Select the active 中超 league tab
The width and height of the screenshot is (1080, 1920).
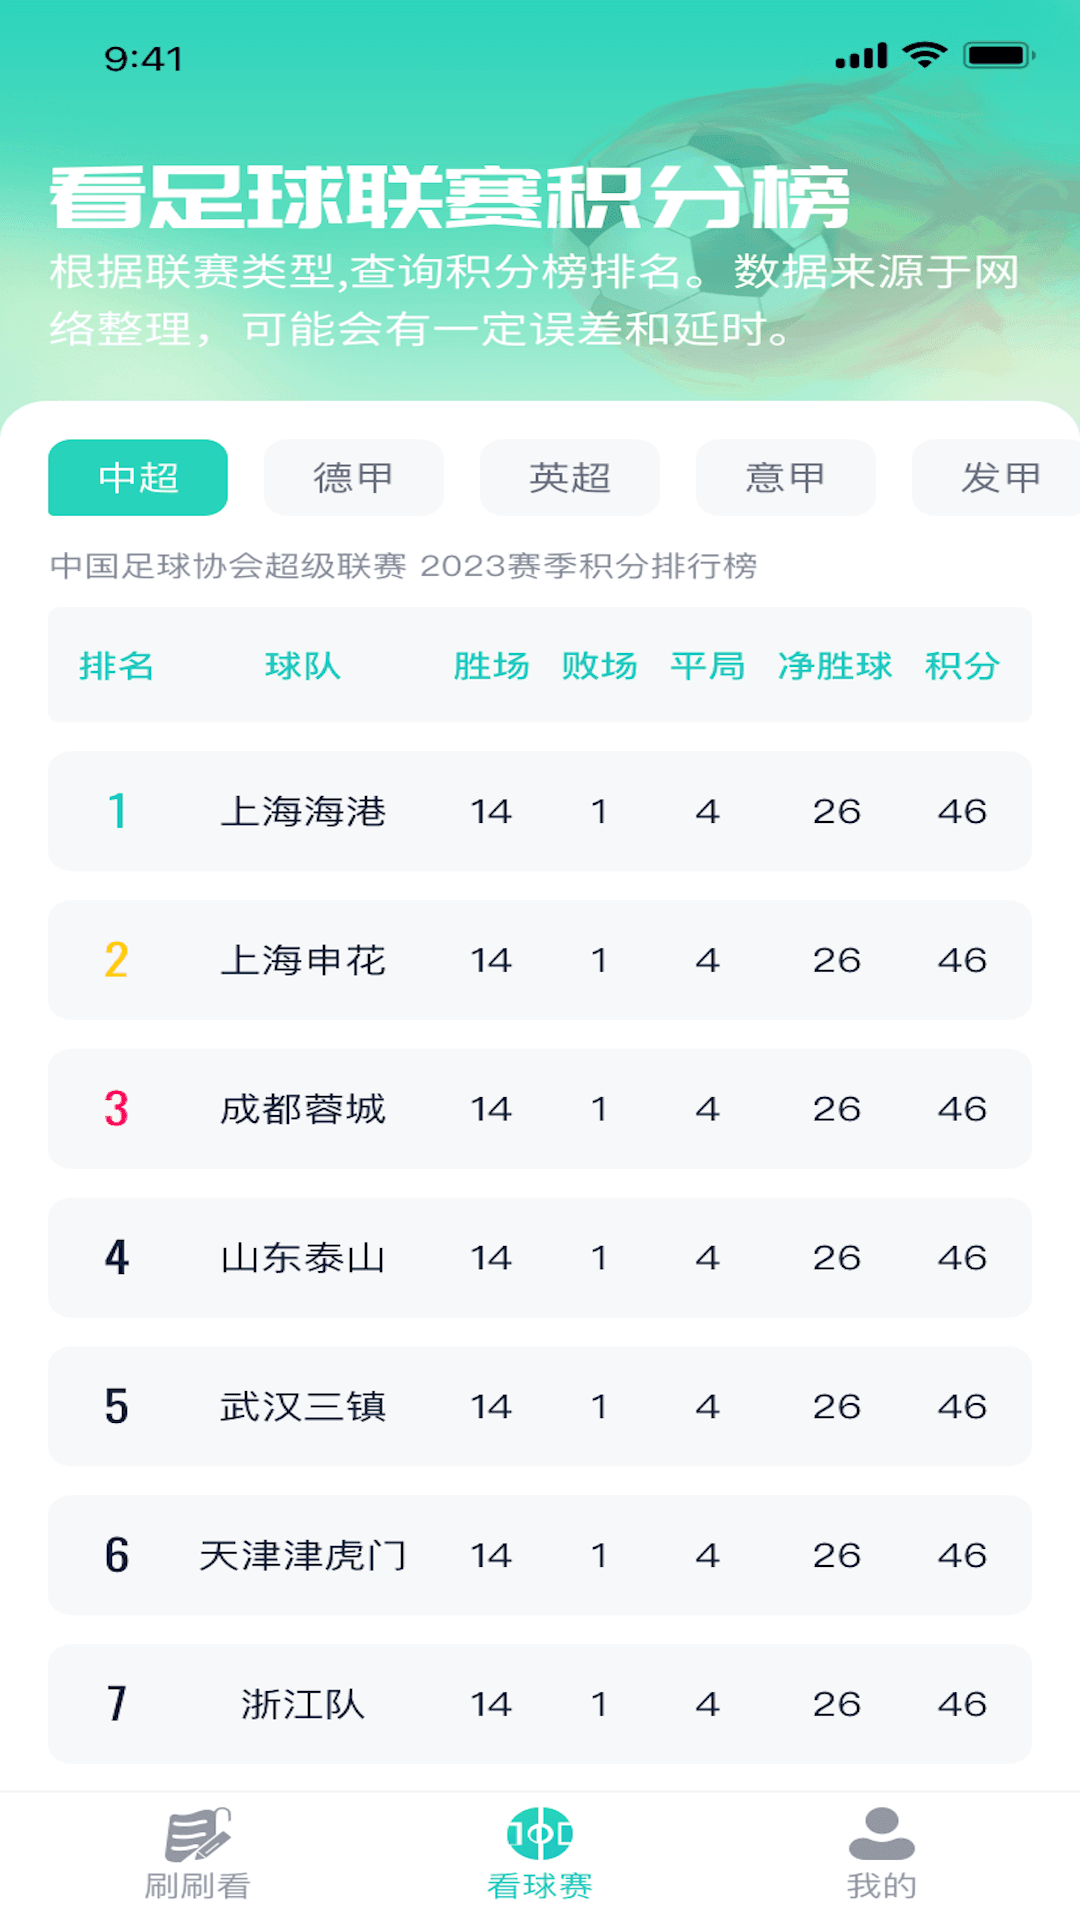click(x=137, y=478)
